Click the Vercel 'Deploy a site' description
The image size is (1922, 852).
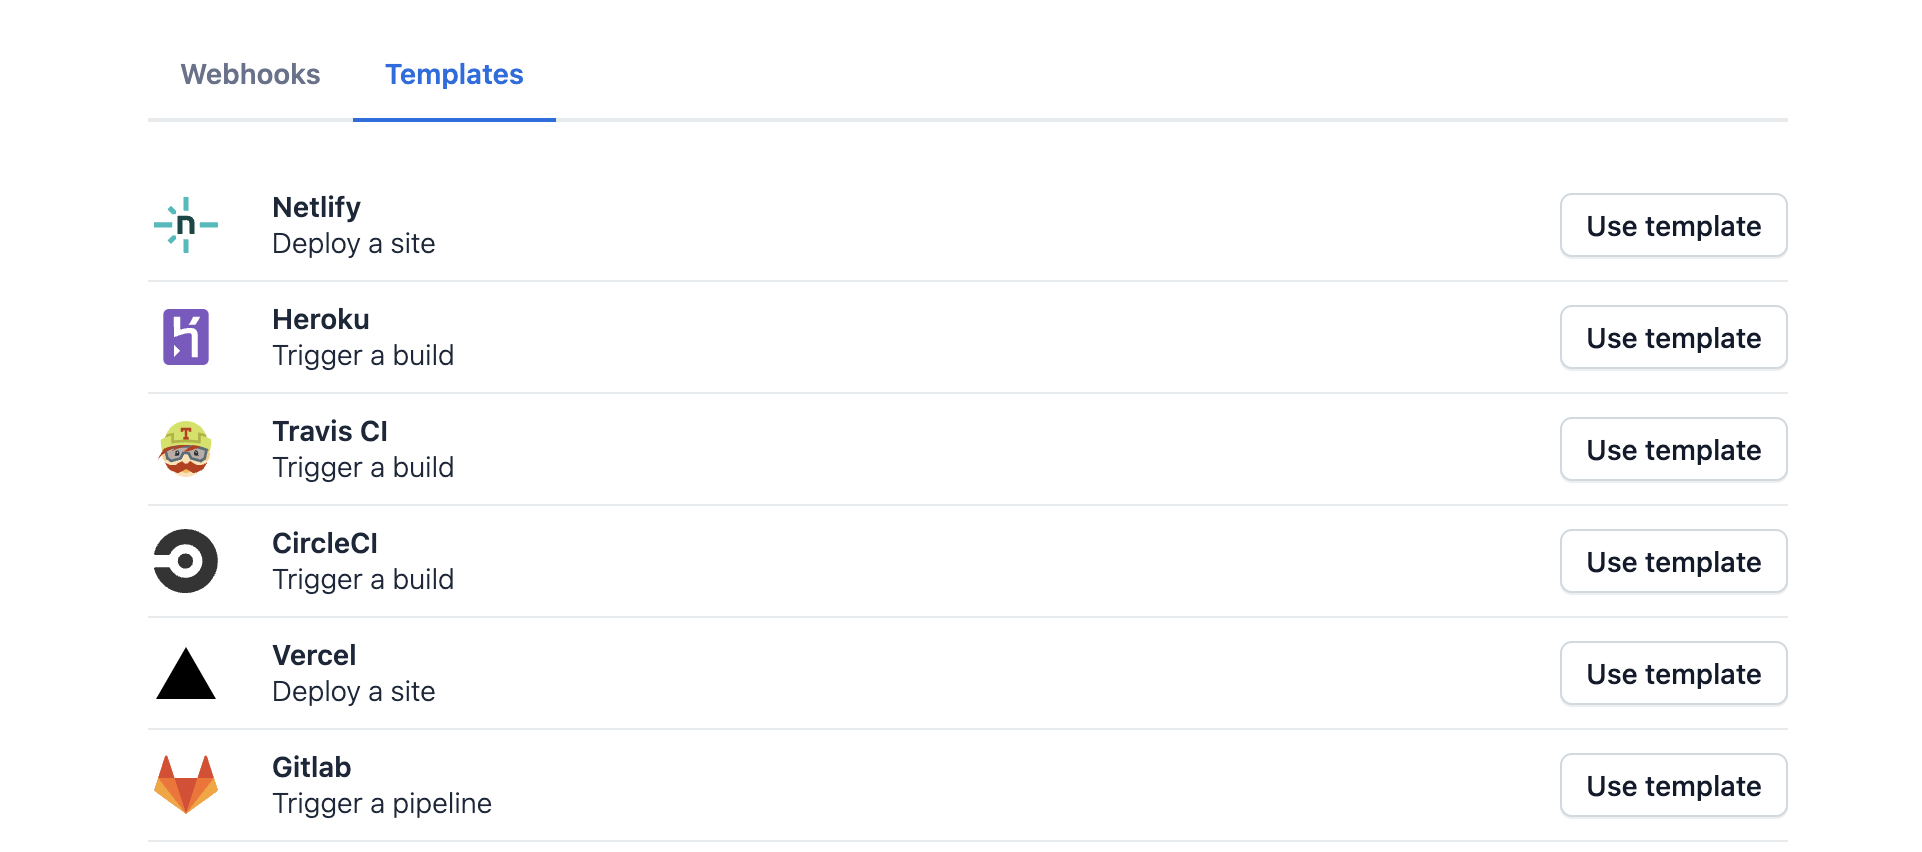click(354, 691)
